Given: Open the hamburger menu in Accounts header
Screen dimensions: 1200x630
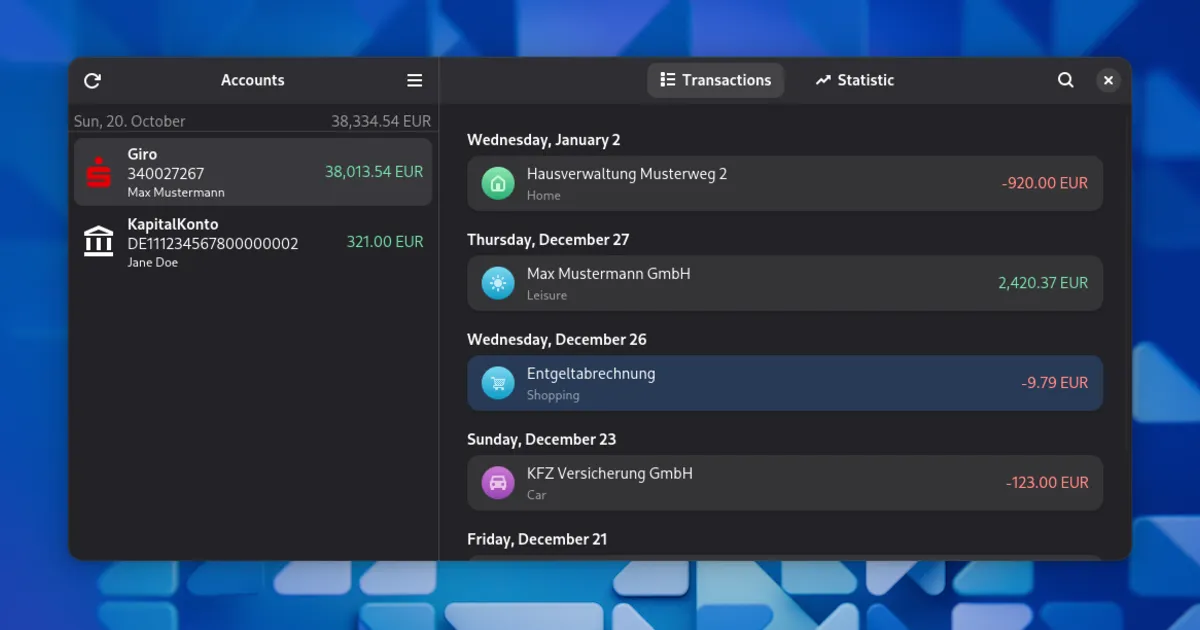Looking at the screenshot, I should point(414,81).
